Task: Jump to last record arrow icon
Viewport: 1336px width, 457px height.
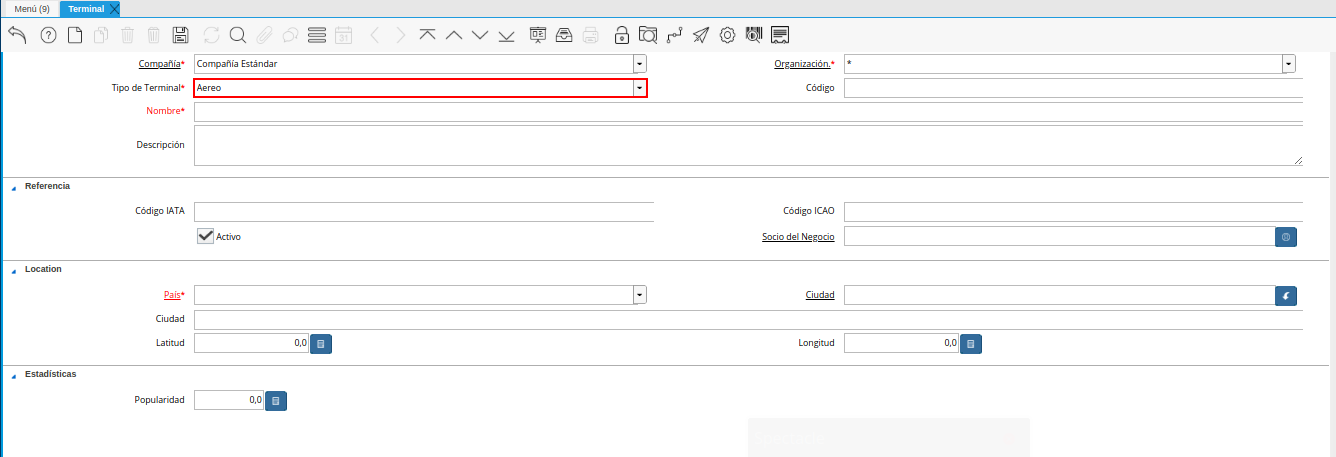Action: (506, 35)
